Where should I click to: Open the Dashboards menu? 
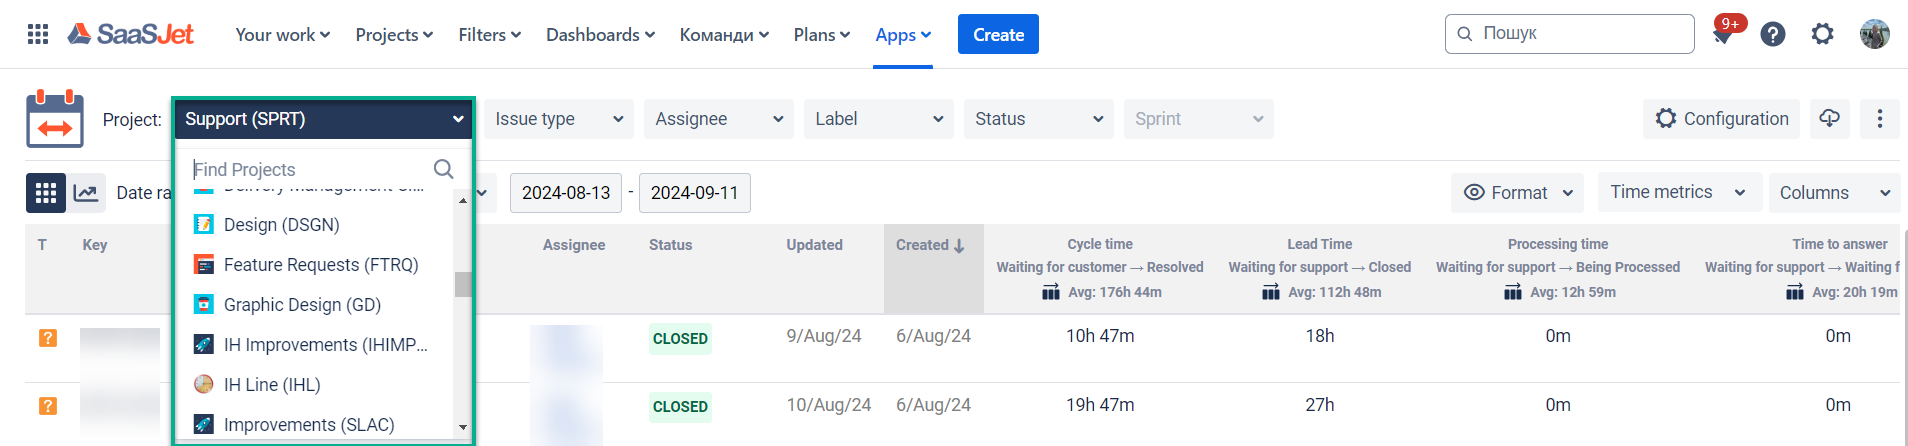(600, 35)
